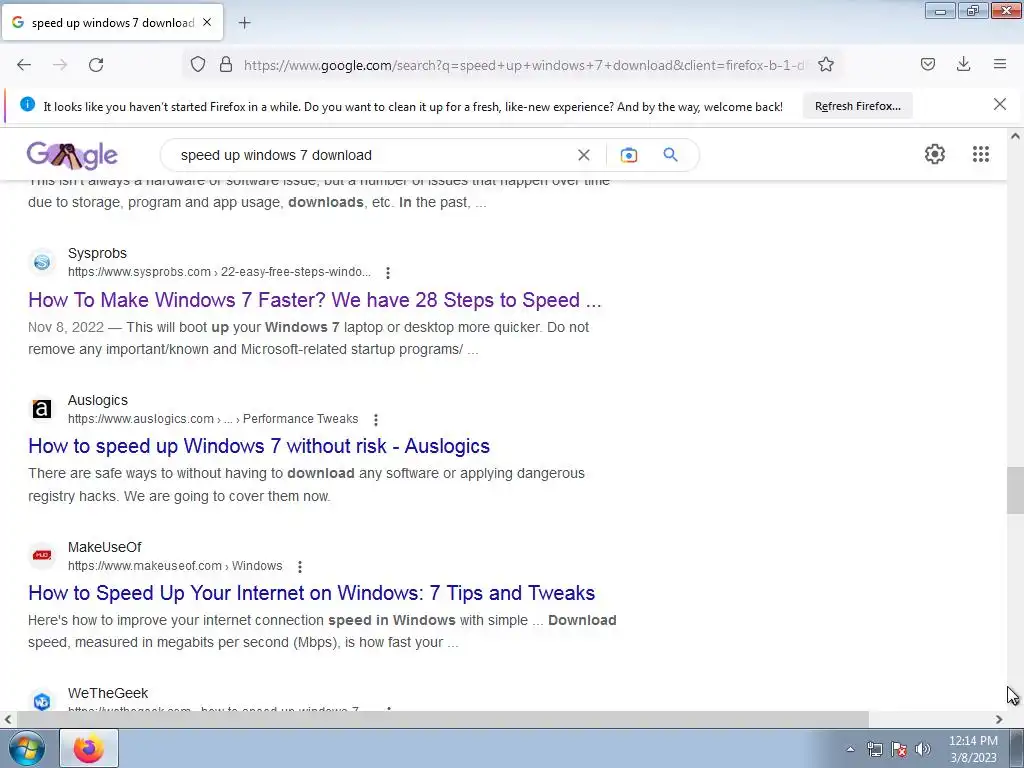Click the auslogics.com Performance Tweaks breadcrumb
Viewport: 1024px width, 768px height.
click(213, 419)
